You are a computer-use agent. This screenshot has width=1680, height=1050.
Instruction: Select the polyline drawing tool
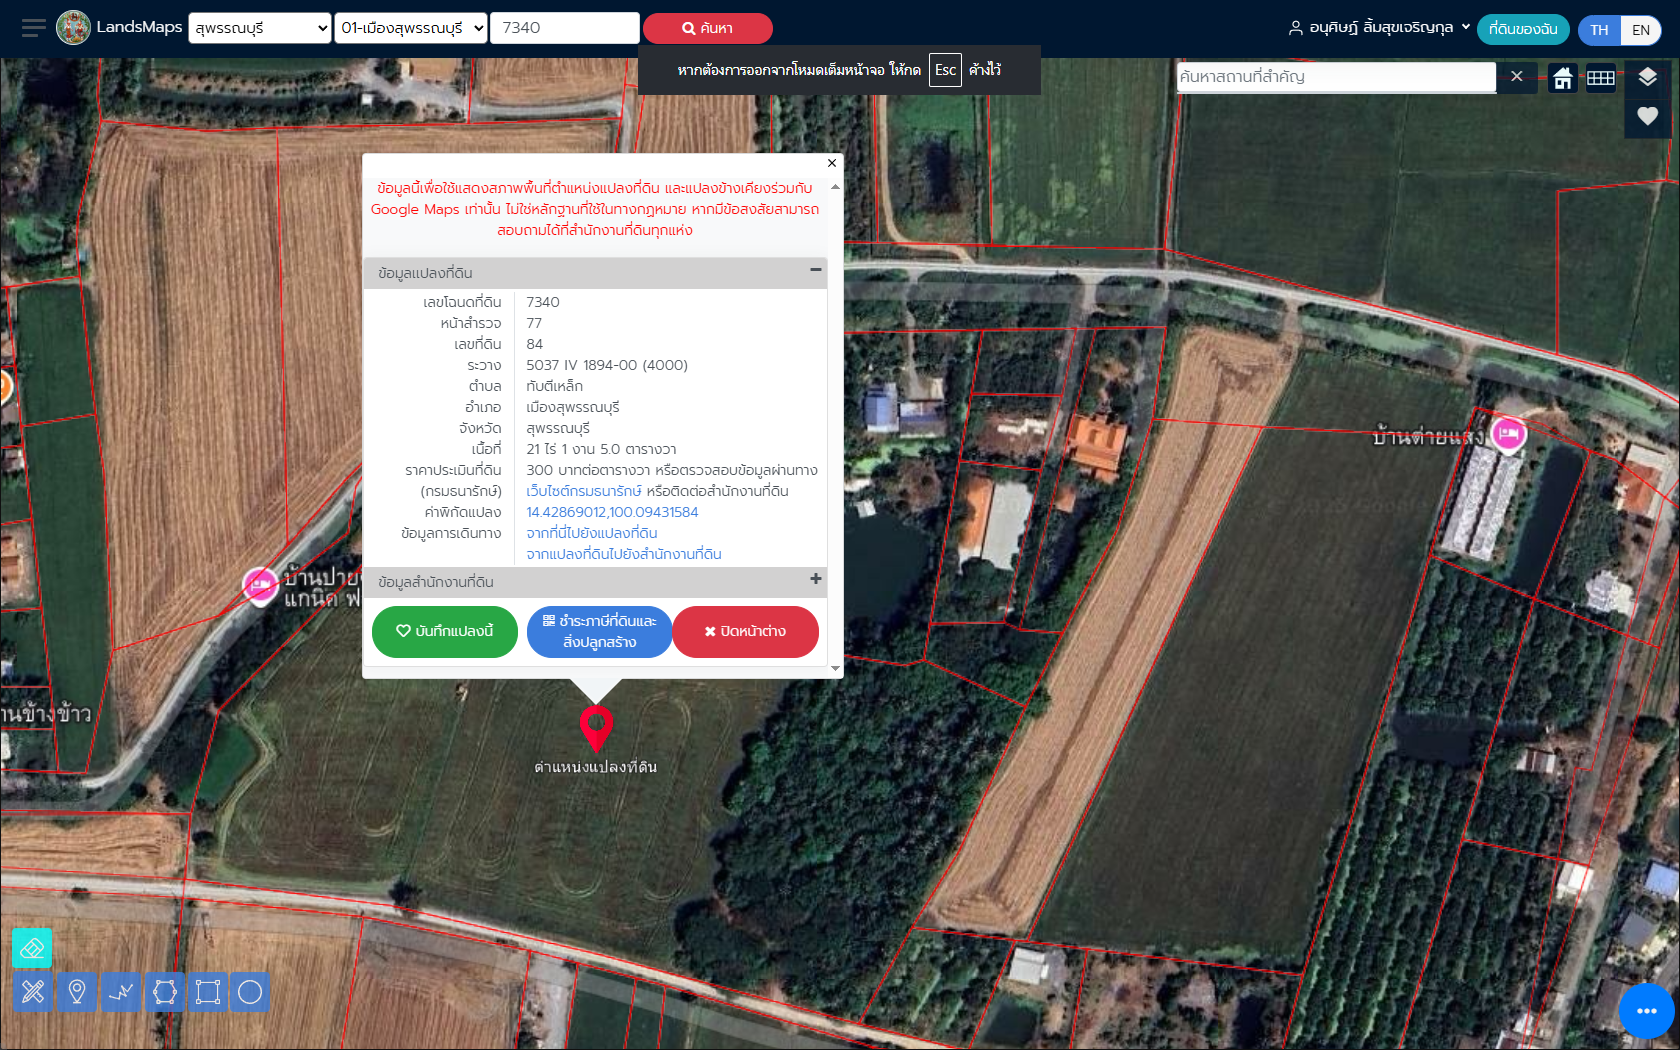[121, 992]
